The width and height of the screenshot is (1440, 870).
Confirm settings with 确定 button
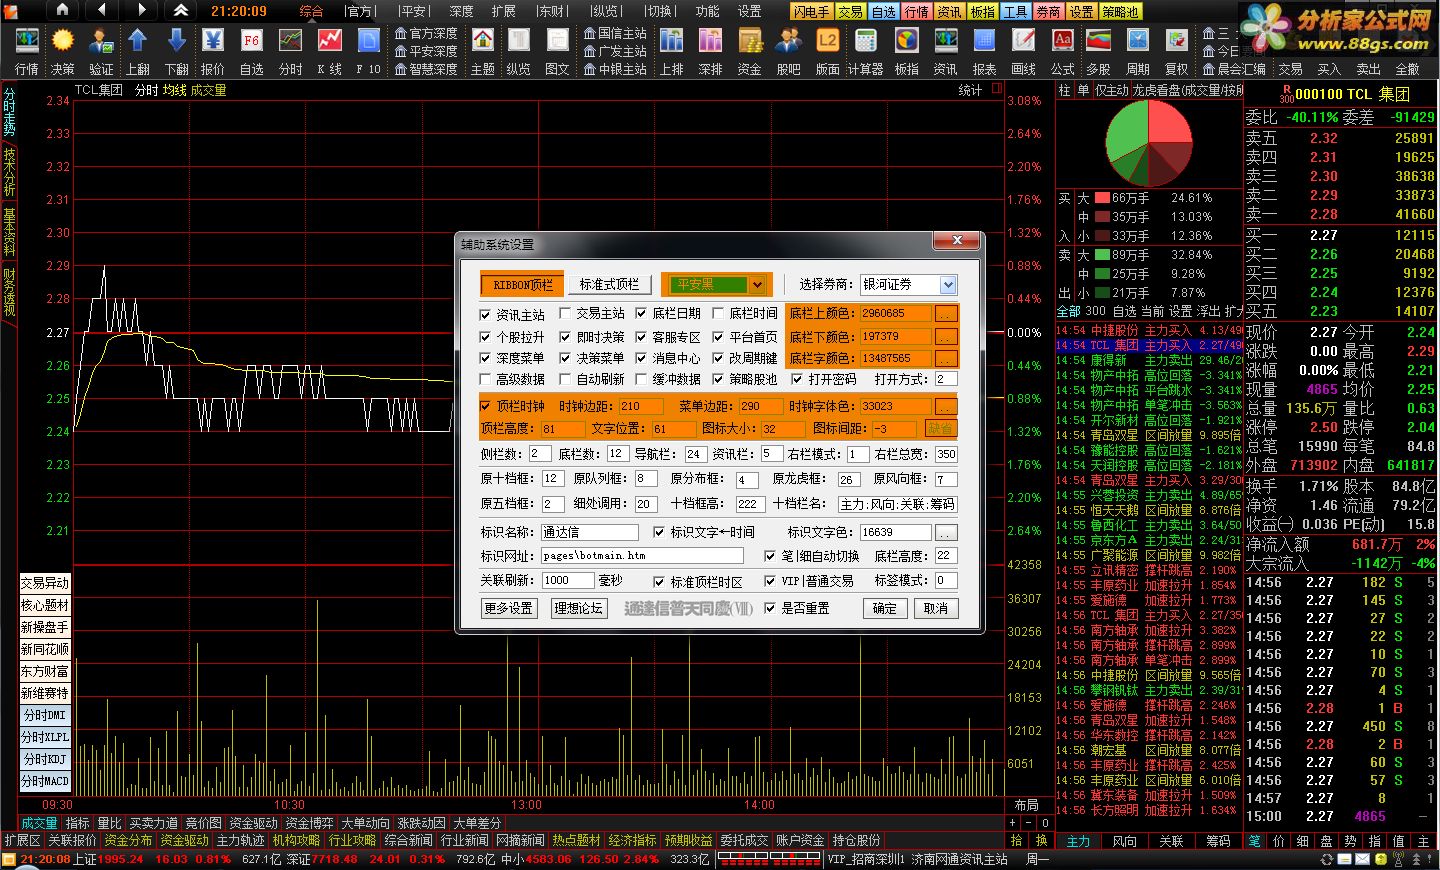pyautogui.click(x=885, y=608)
